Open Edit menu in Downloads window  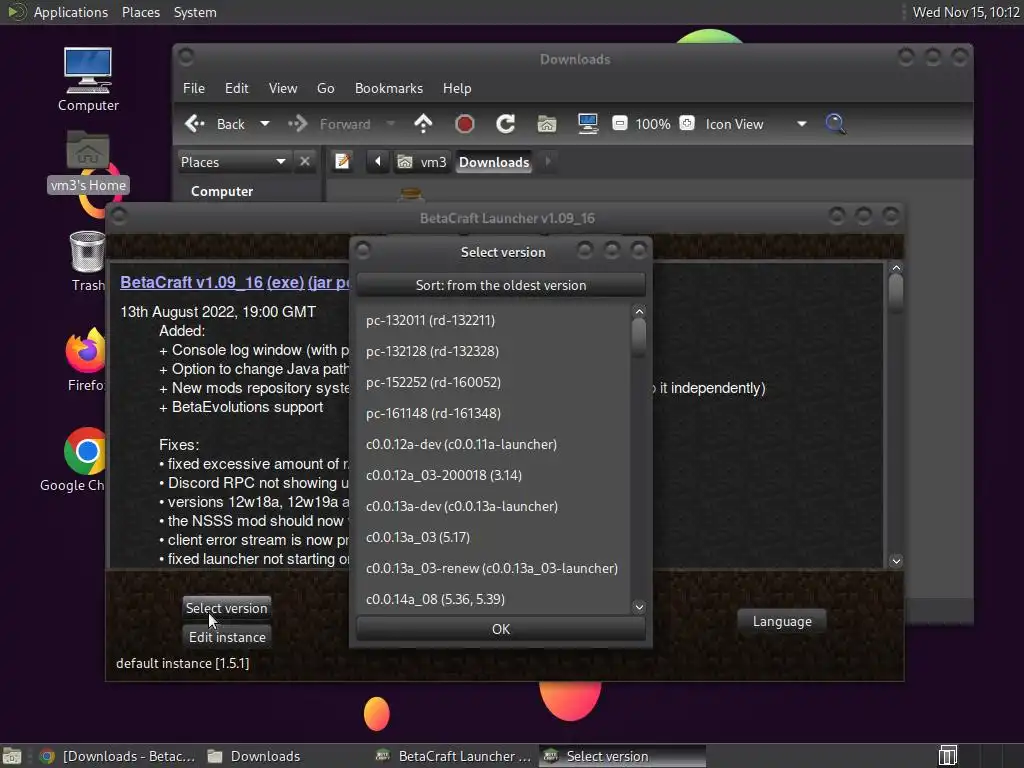pos(236,88)
